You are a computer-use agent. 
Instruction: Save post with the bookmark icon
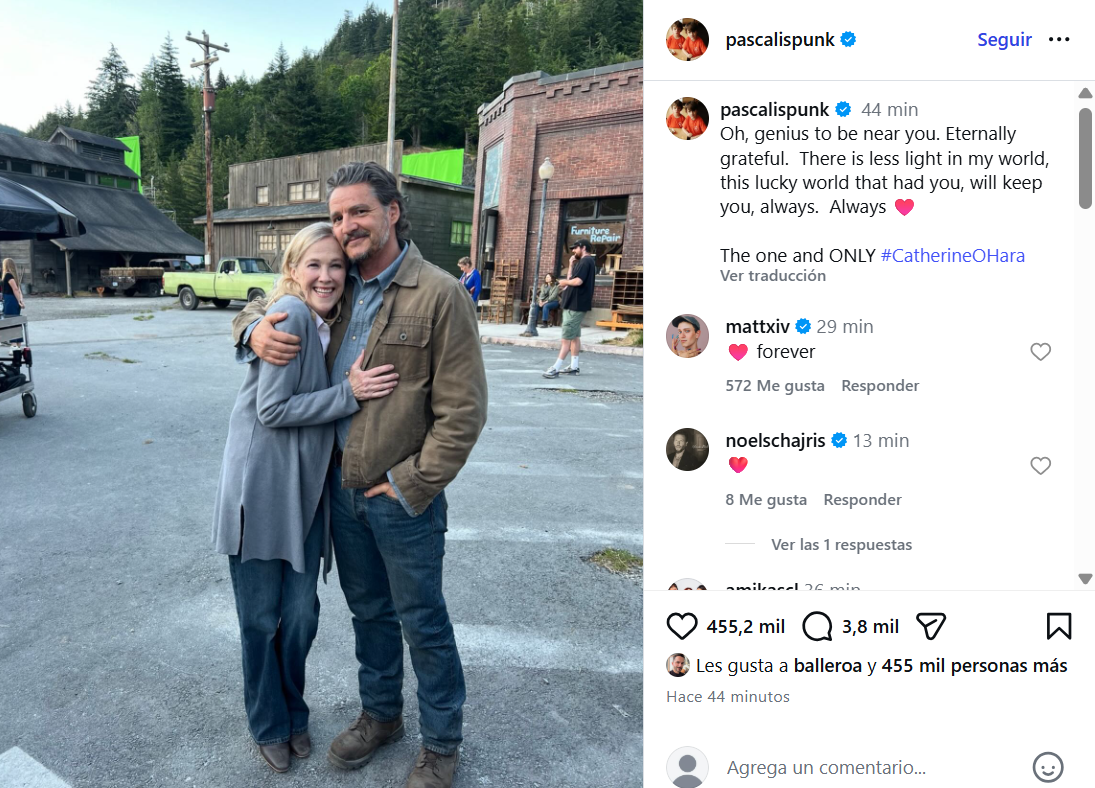(x=1059, y=626)
